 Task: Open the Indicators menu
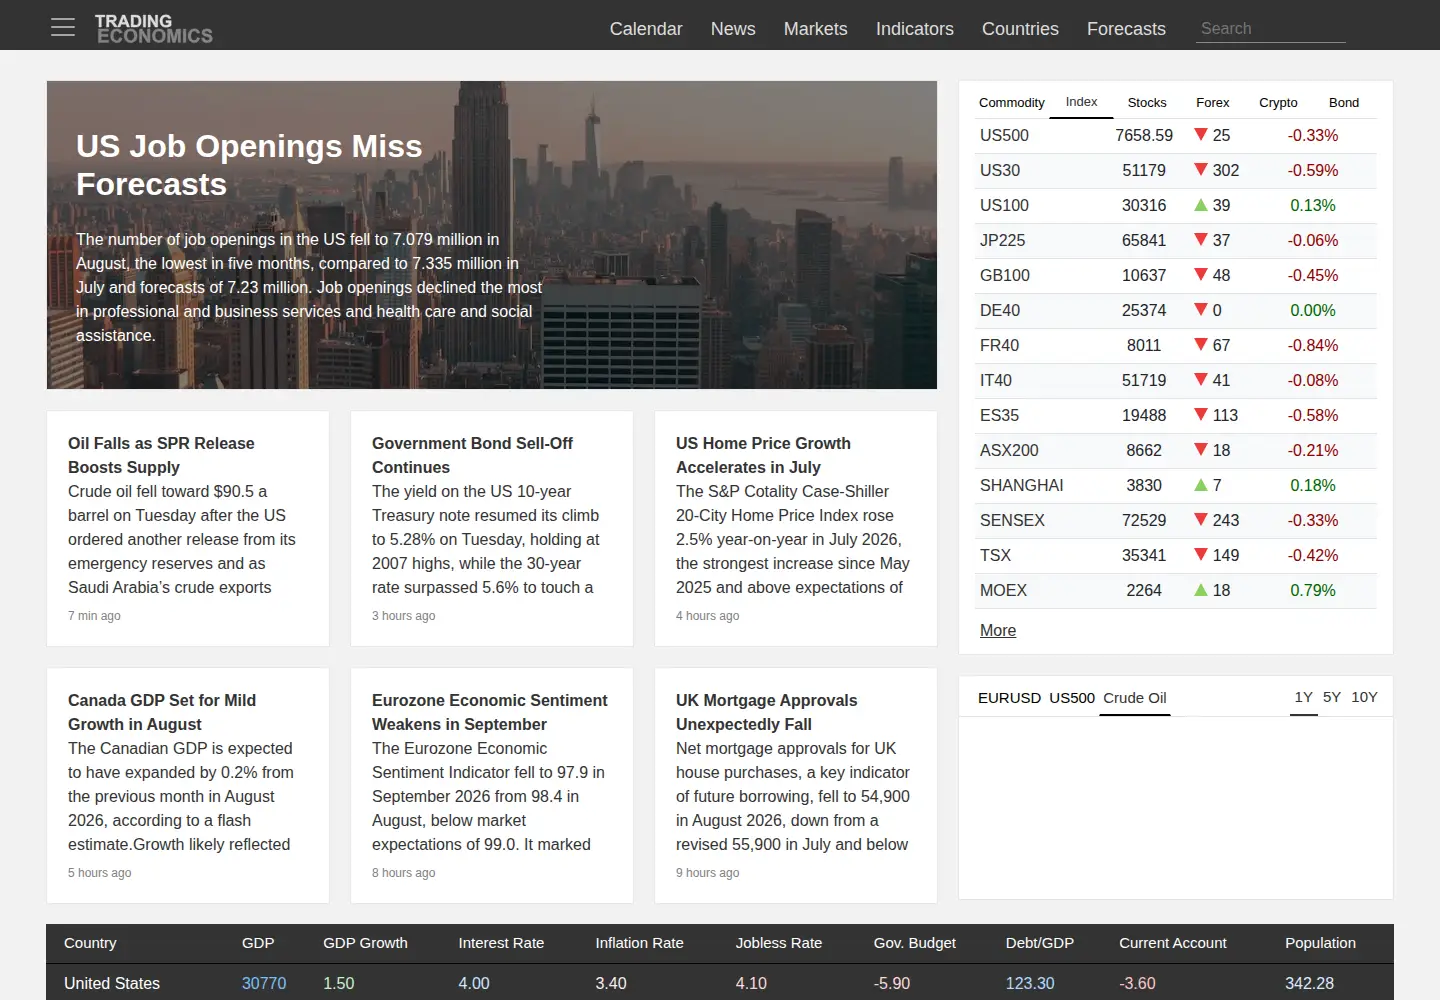[915, 29]
